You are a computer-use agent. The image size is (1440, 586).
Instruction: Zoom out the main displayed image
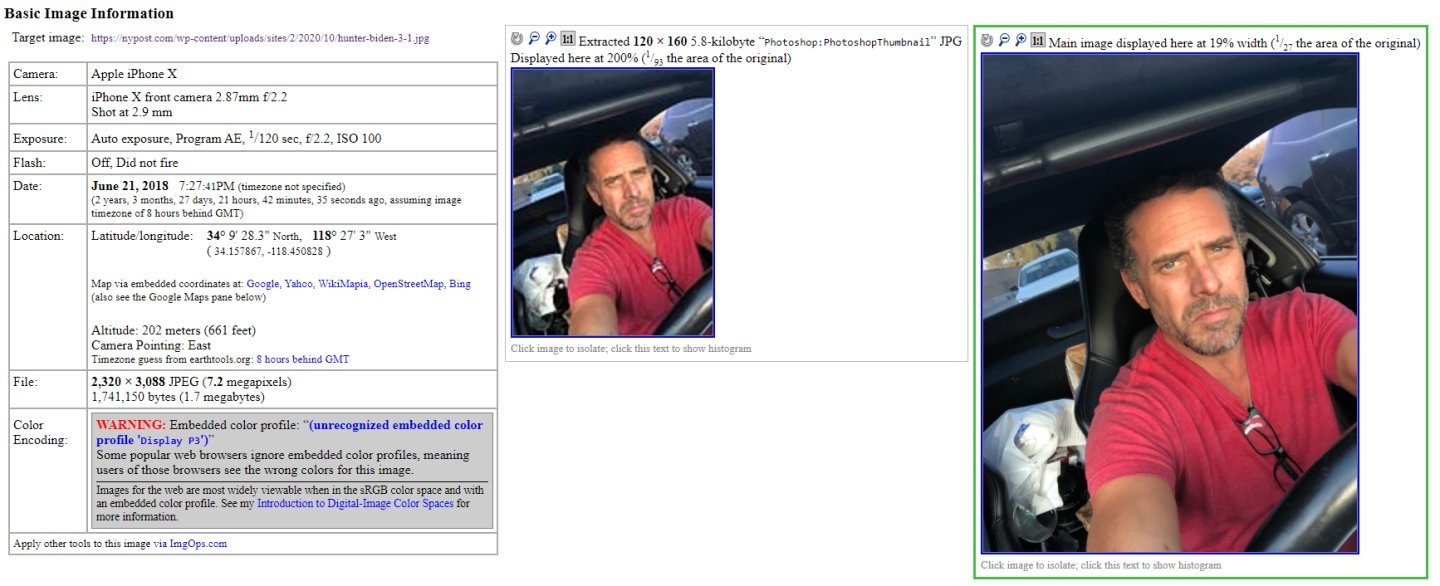tap(1004, 40)
